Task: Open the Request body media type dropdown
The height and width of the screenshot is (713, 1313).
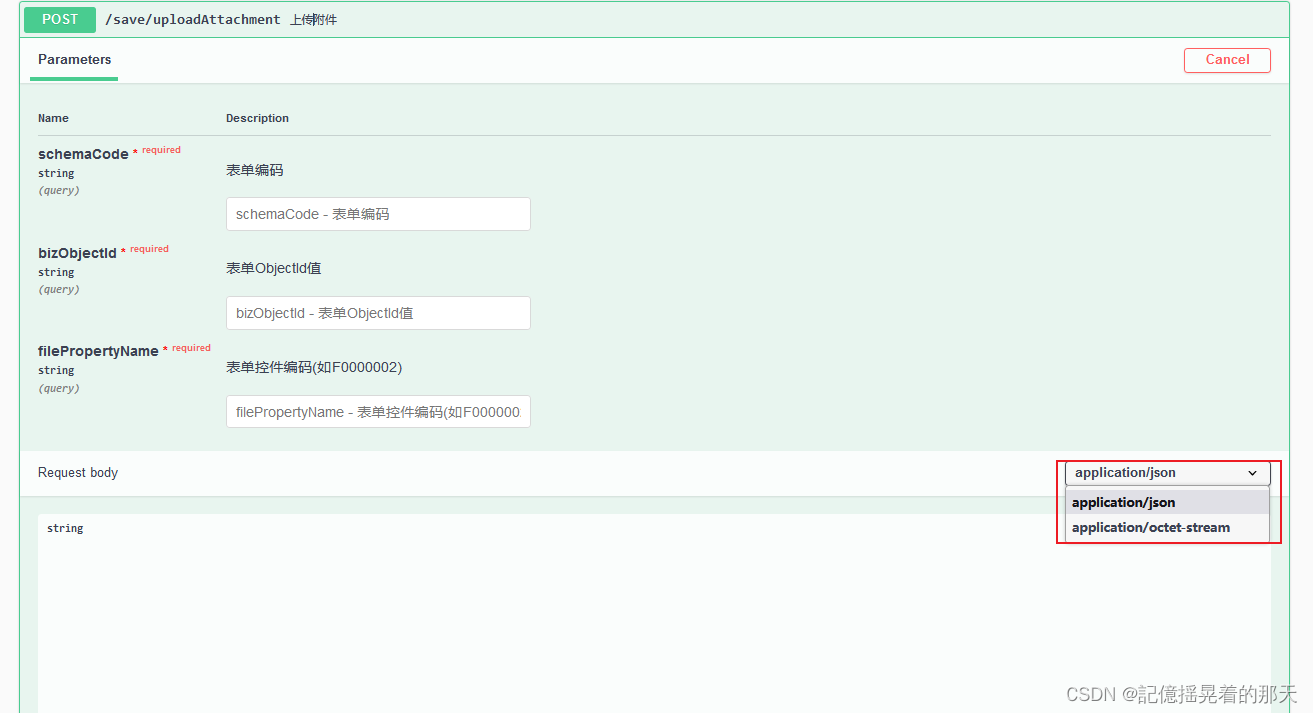Action: coord(1160,472)
